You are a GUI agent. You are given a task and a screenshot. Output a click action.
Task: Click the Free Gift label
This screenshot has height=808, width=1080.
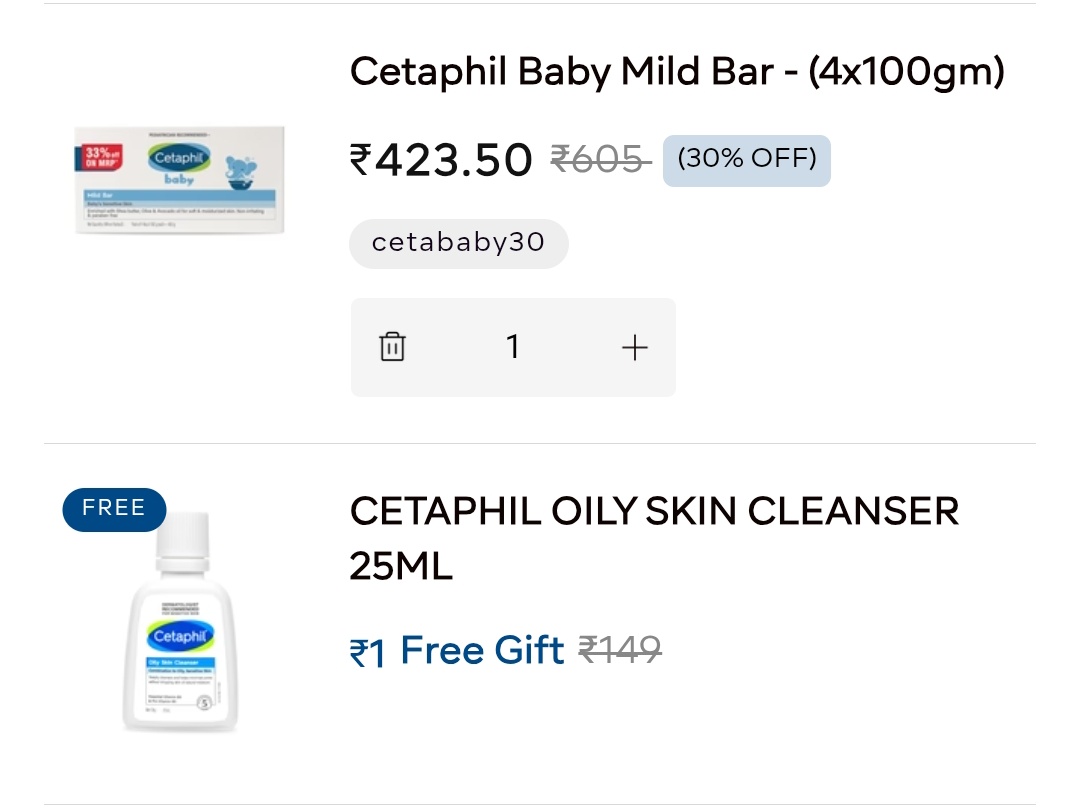482,651
